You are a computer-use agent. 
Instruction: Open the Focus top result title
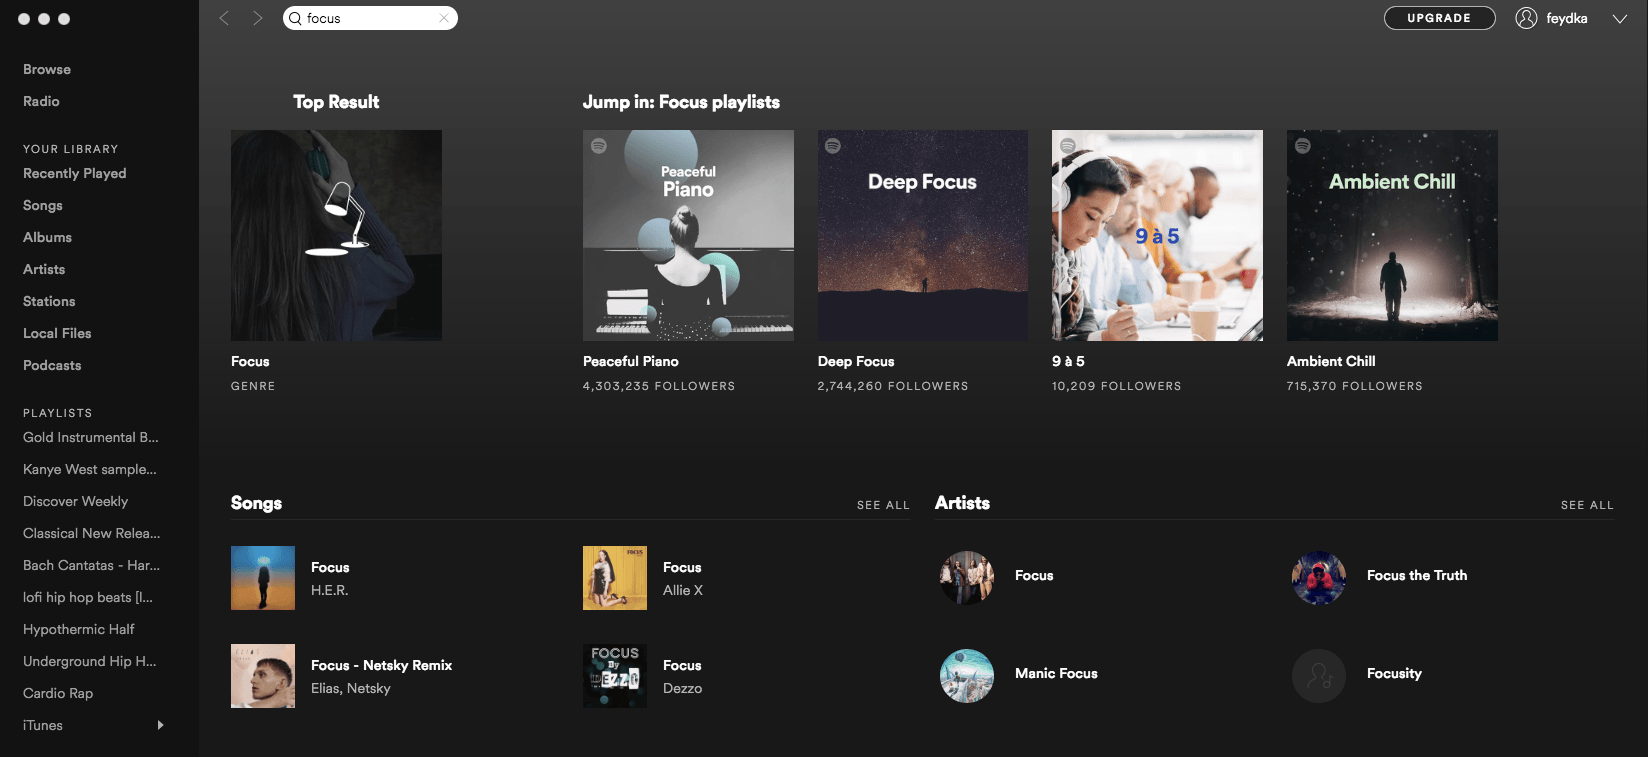point(250,361)
